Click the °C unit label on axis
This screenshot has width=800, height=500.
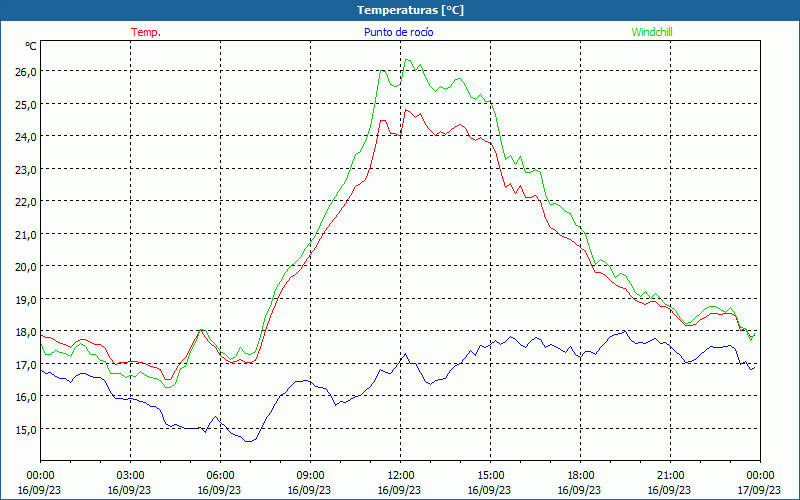tap(31, 46)
